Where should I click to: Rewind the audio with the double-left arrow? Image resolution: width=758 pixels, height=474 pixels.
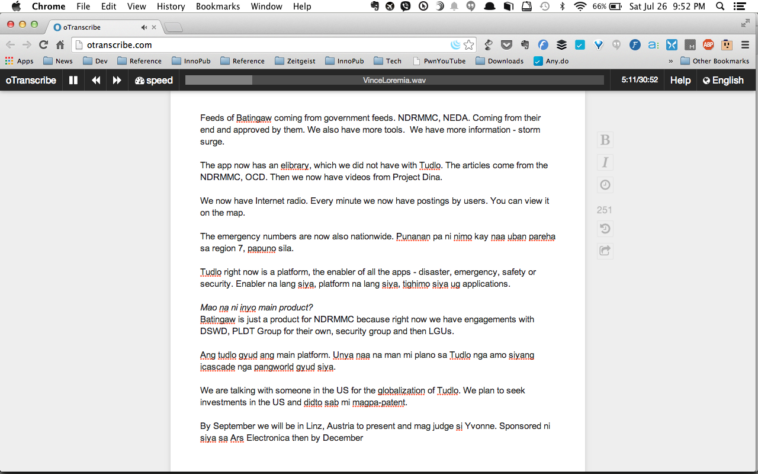96,80
